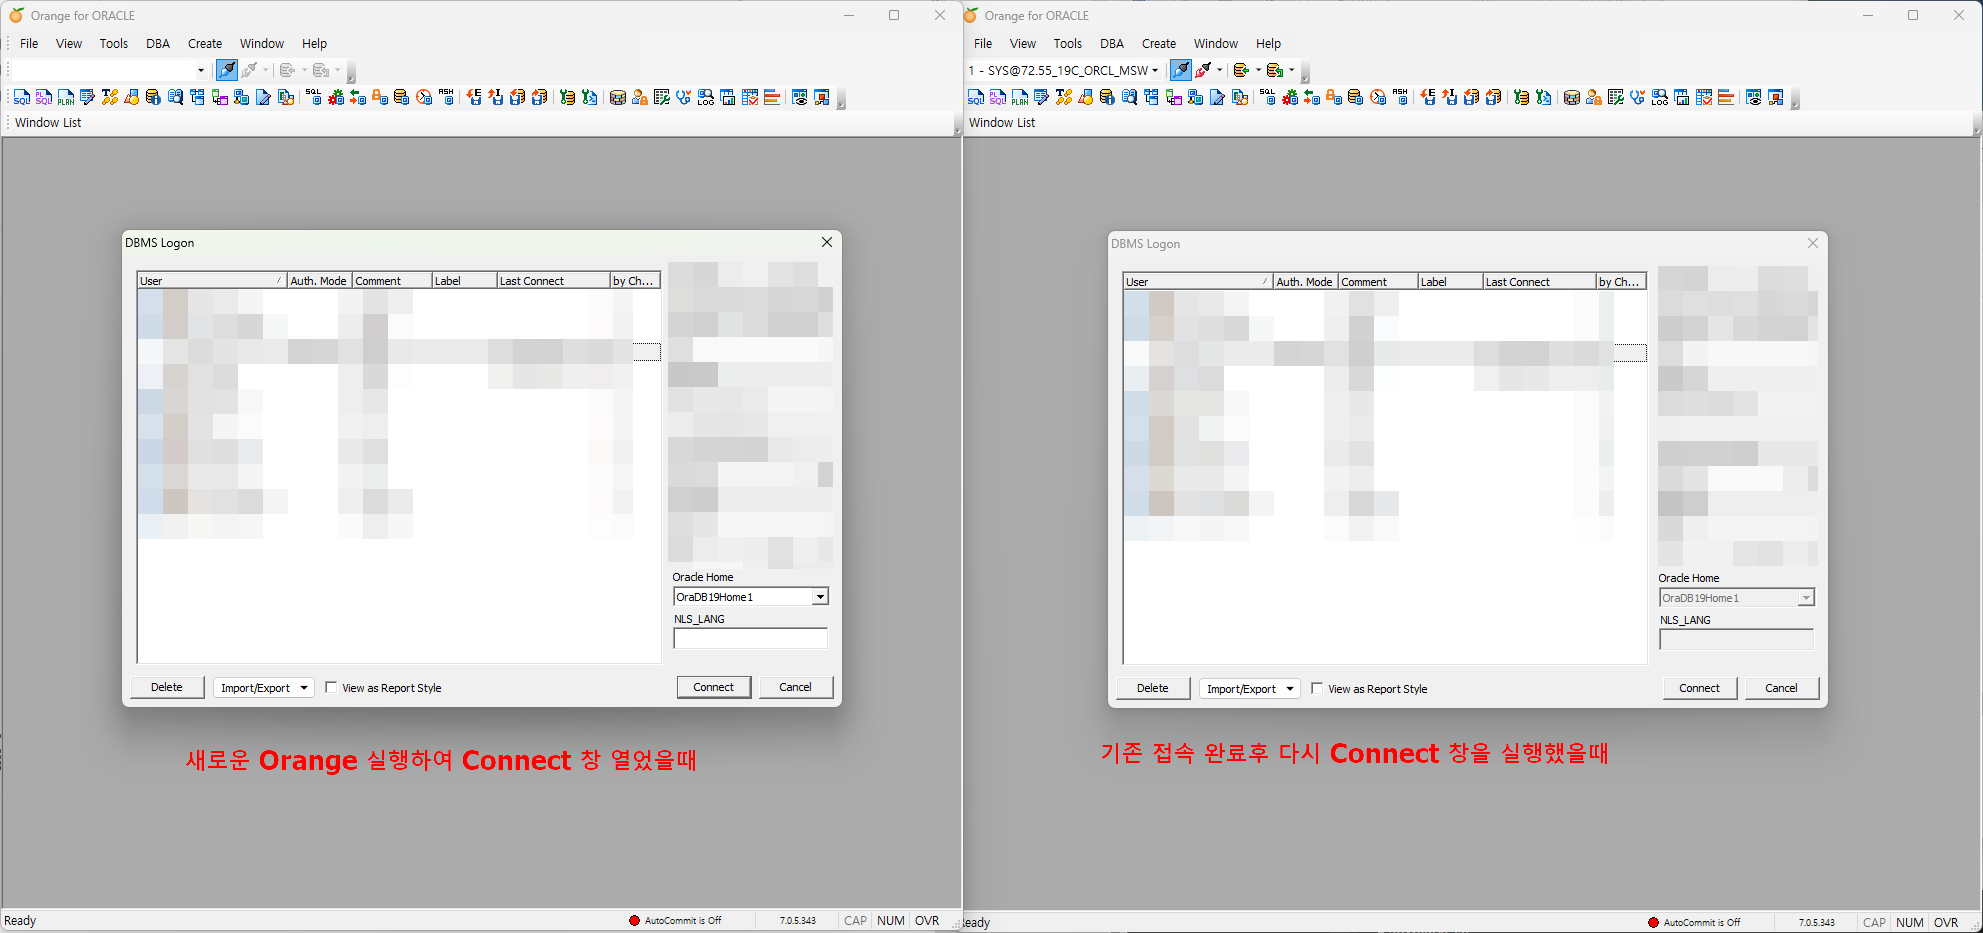Click ASH monitor icon in right Orange window
This screenshot has height=933, width=1983.
(1400, 97)
